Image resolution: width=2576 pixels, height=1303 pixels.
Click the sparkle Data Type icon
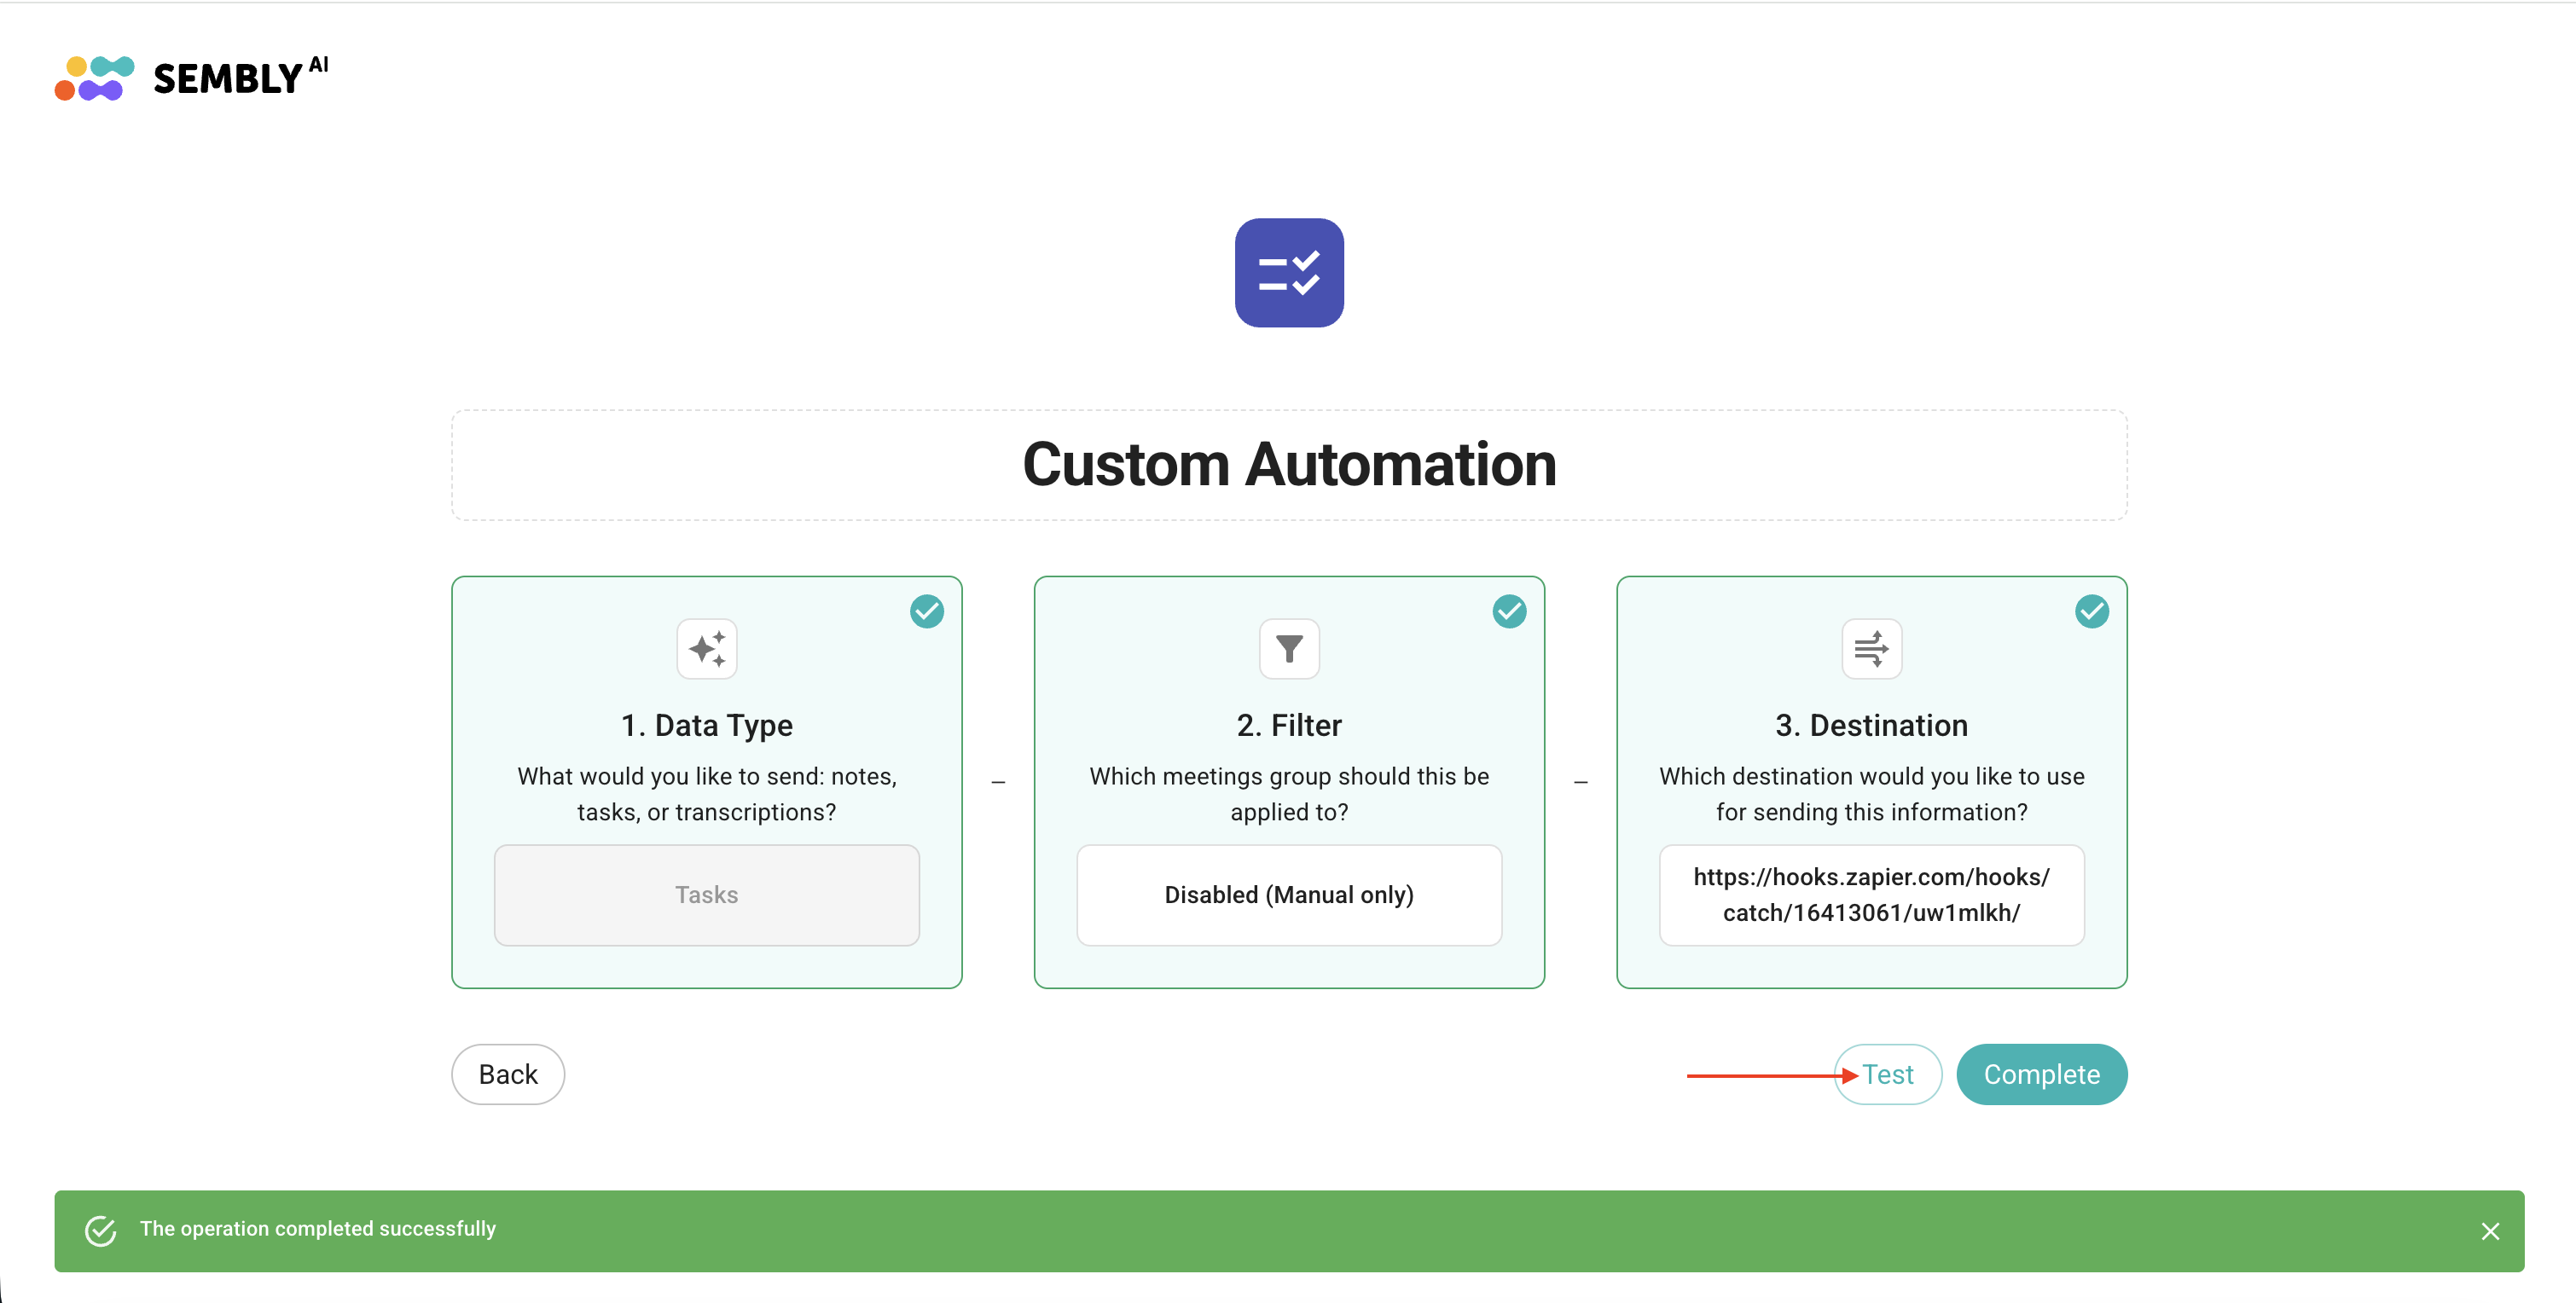point(706,649)
